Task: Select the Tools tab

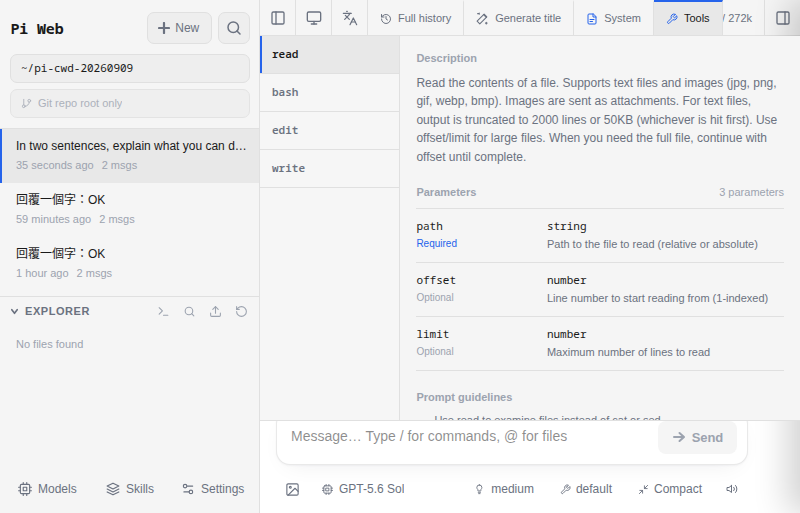Action: pyautogui.click(x=688, y=18)
